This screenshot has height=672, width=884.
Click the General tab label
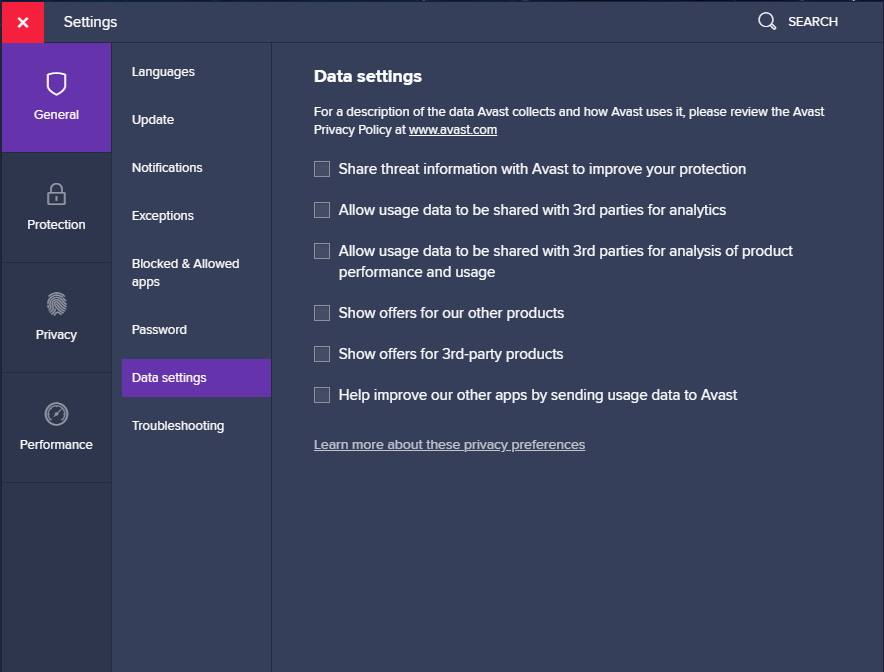coord(56,114)
